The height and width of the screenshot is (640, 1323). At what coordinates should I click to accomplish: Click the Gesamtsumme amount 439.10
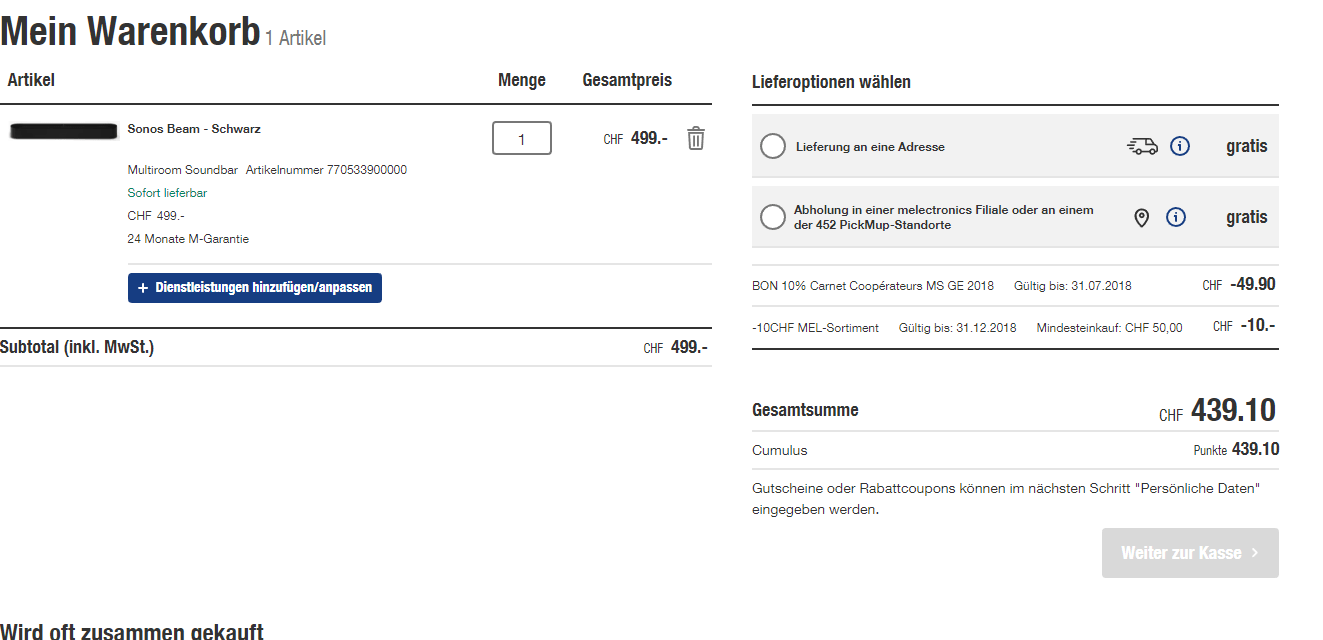[1232, 410]
